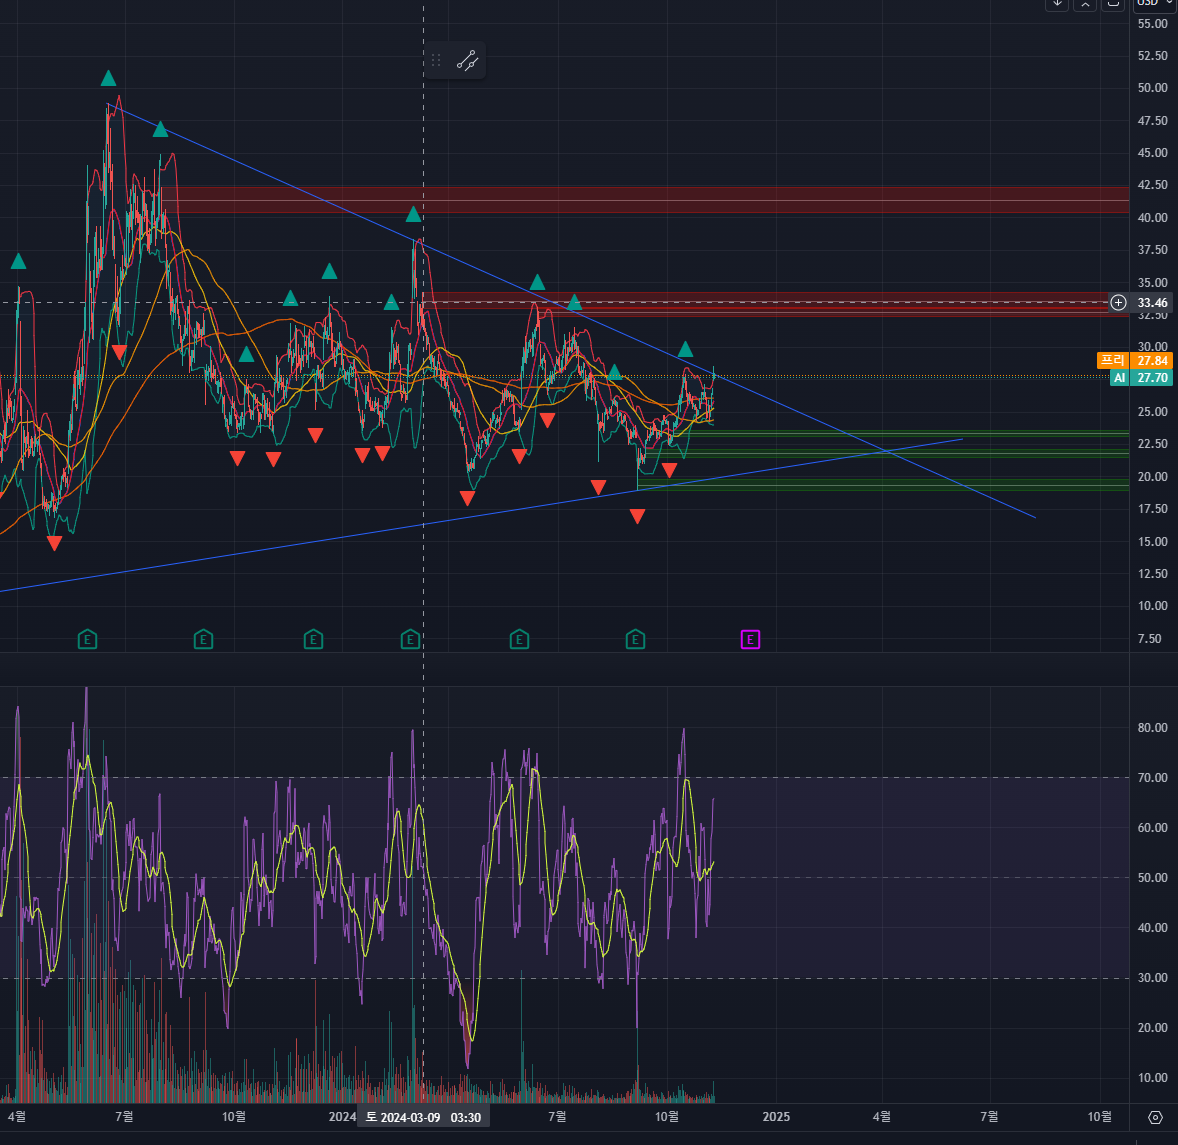1178x1145 pixels.
Task: Open the USD currency dropdown
Action: [x=1154, y=4]
